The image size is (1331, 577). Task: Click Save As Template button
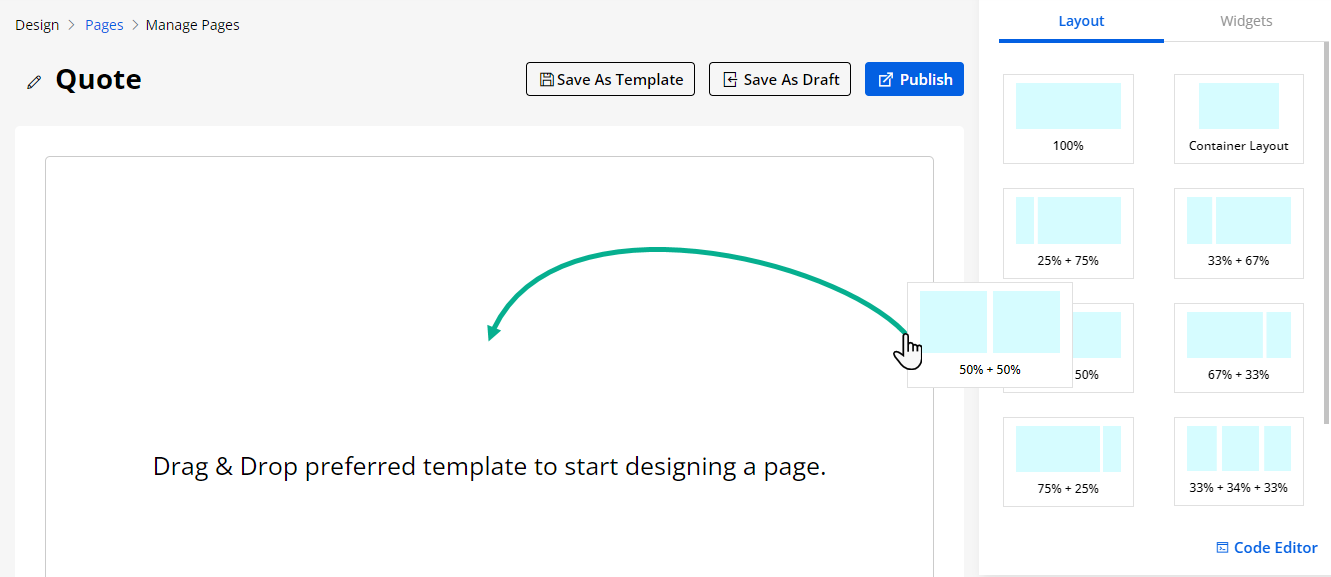tap(611, 80)
